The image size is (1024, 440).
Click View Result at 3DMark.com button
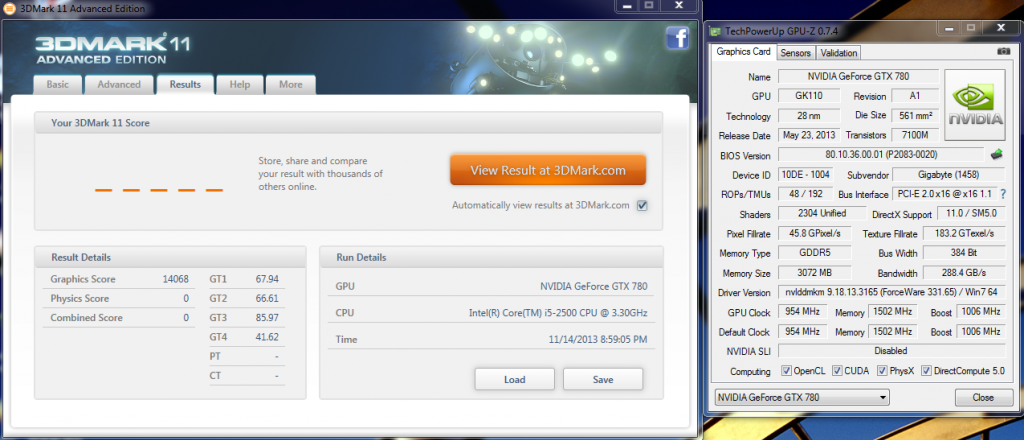548,170
